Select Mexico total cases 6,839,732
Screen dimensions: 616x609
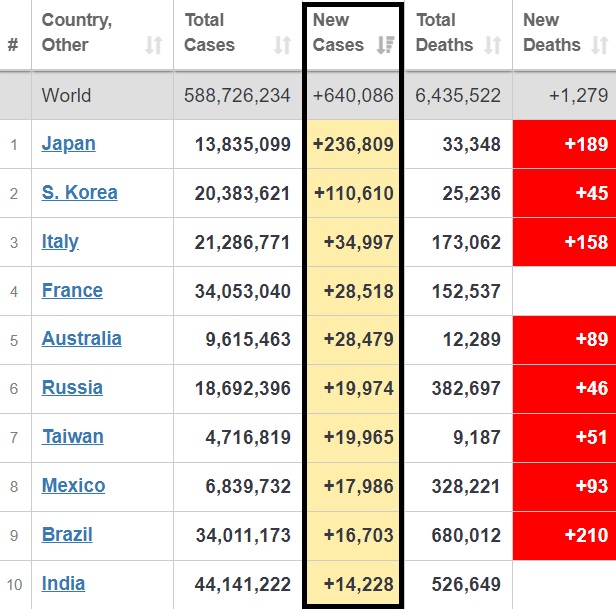248,486
